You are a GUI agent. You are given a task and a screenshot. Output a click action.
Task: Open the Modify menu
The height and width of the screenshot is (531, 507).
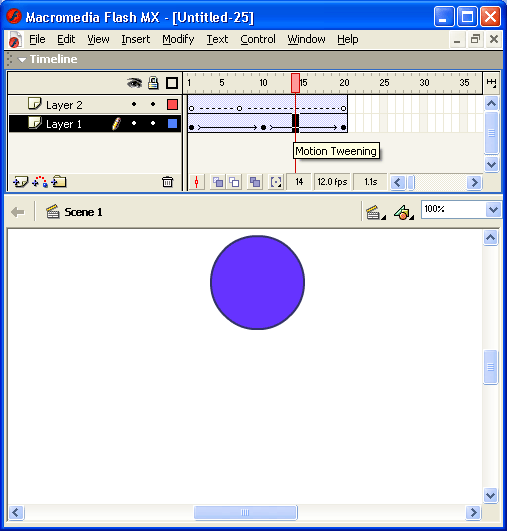click(x=178, y=39)
